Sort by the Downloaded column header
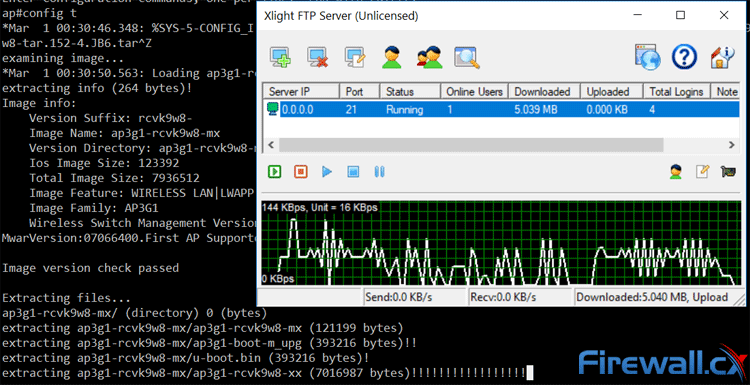 click(x=544, y=91)
